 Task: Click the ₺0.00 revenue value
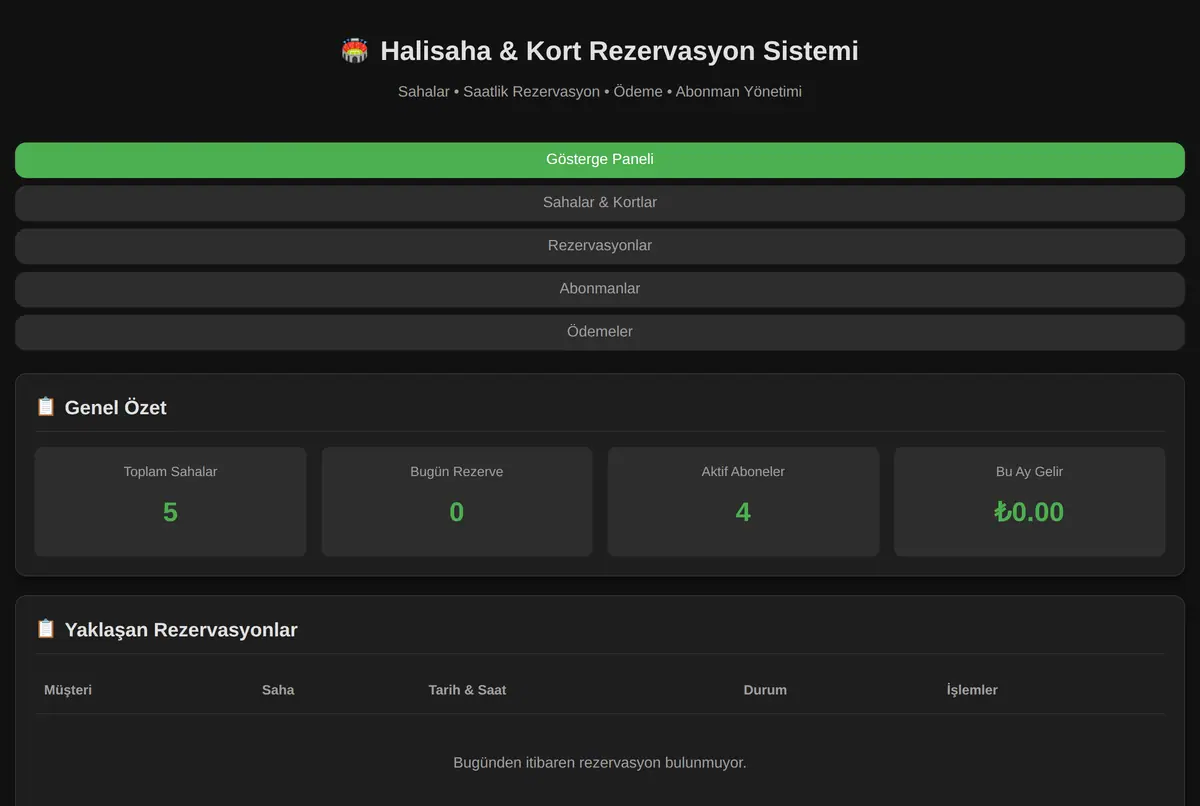(x=1030, y=512)
